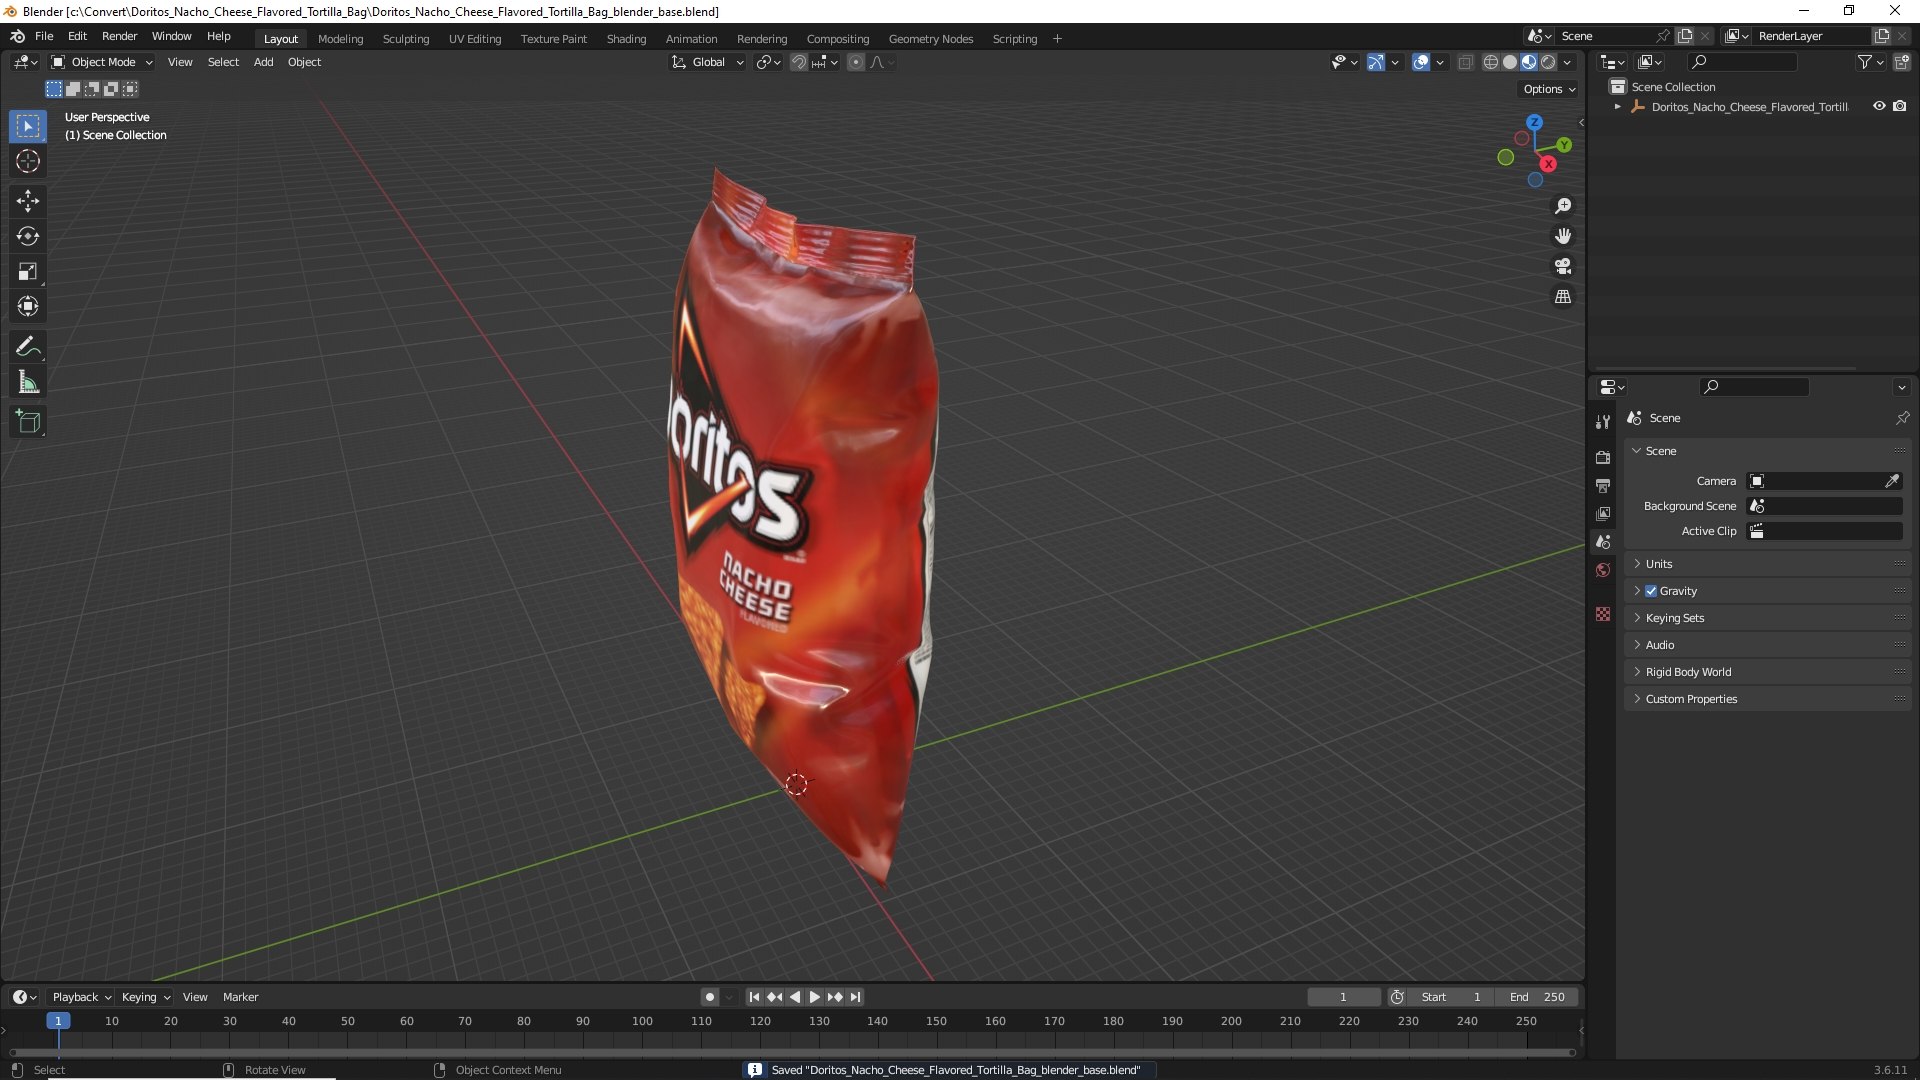Select the Transform tool

pyautogui.click(x=28, y=306)
